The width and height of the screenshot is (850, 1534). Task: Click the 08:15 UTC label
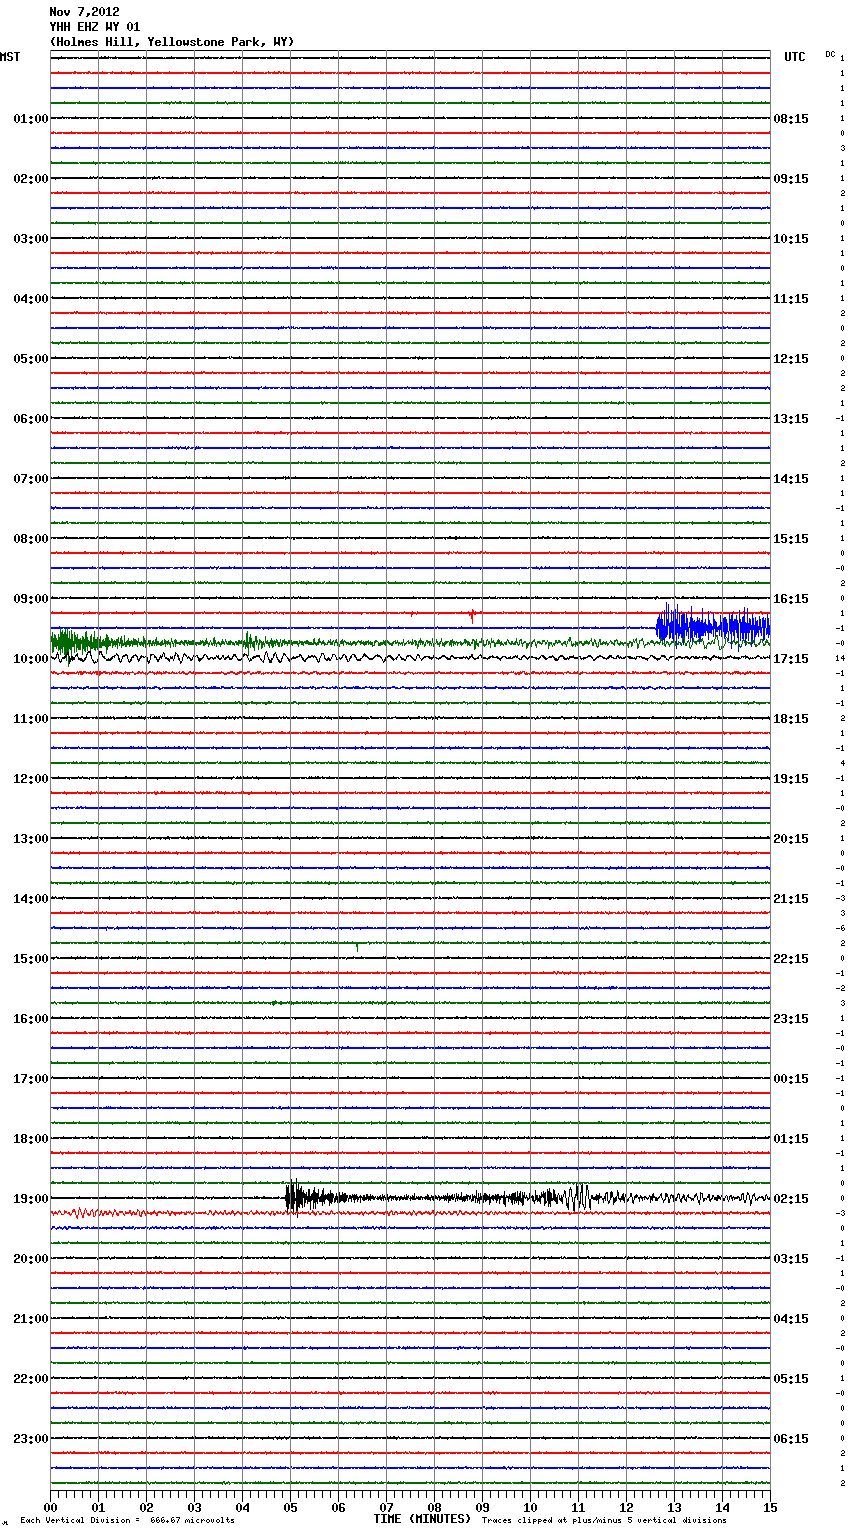(791, 119)
